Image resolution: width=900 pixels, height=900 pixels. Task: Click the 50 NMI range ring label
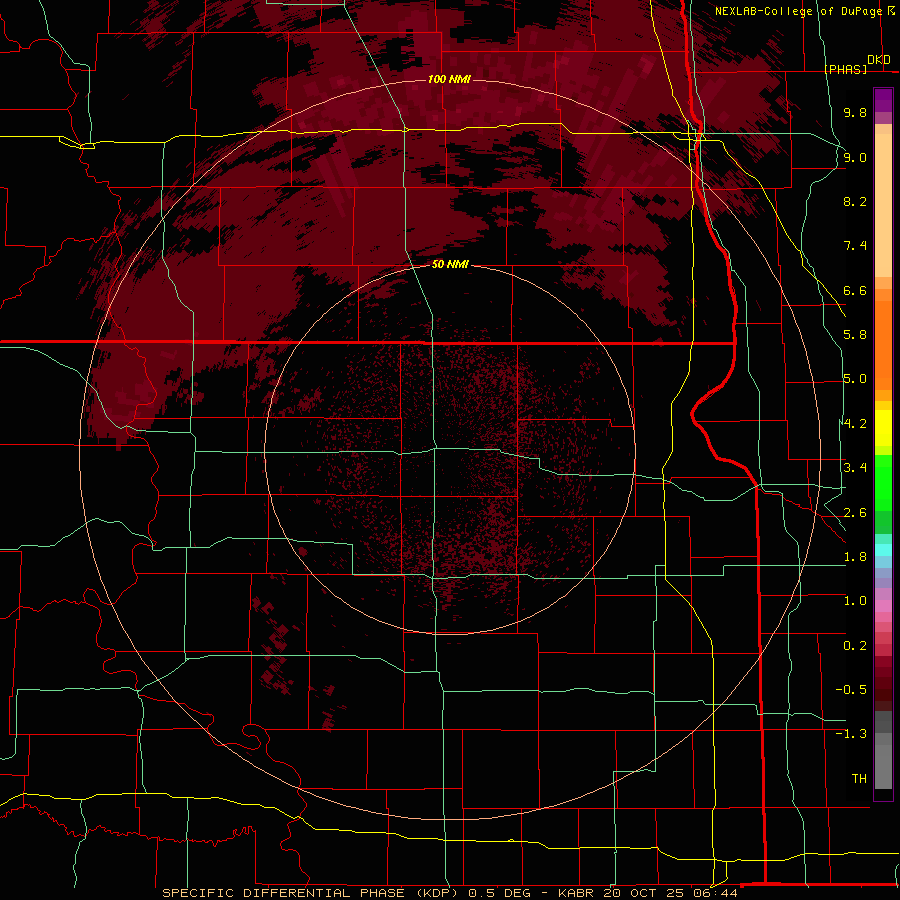(450, 264)
